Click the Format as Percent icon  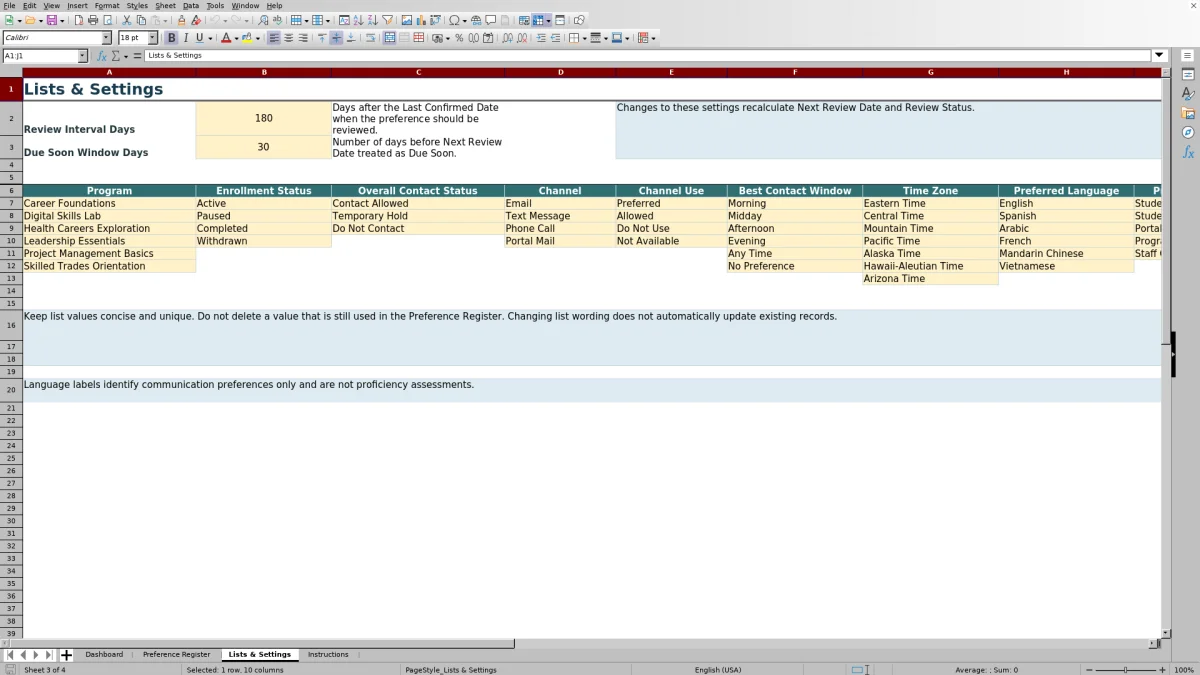point(459,38)
